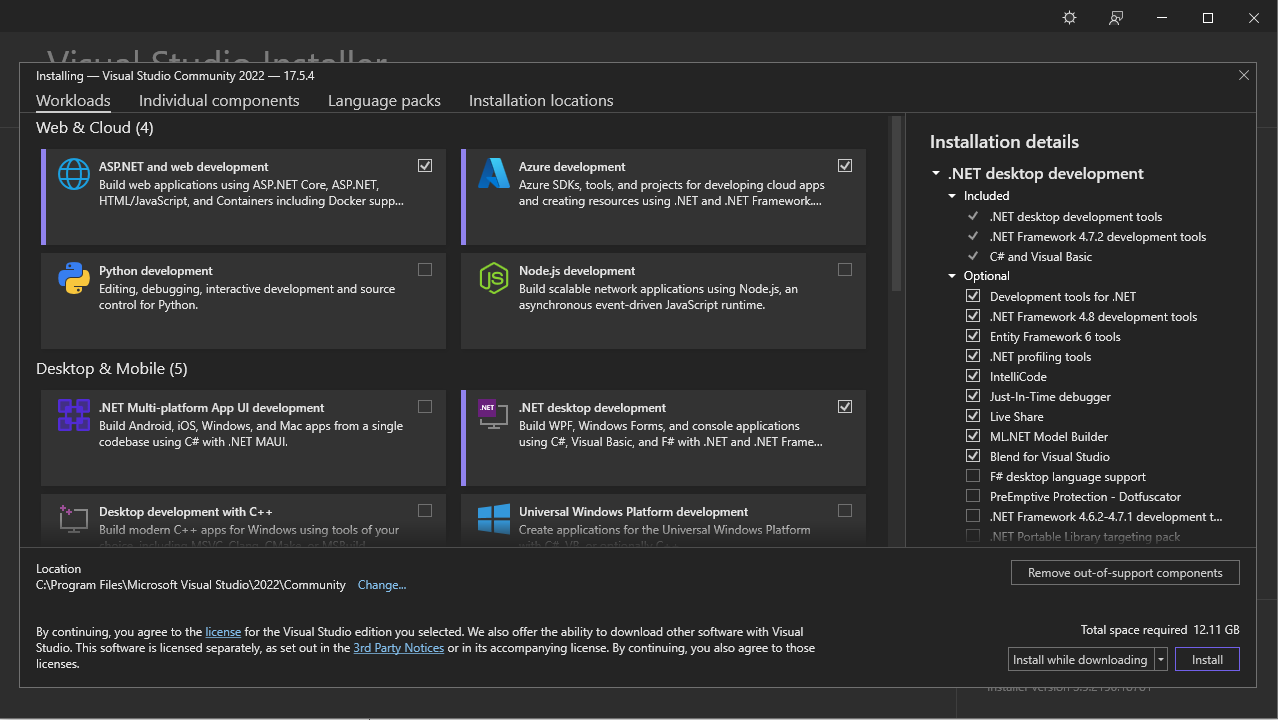This screenshot has height=720, width=1278.
Task: Open the settings gear in the title bar
Action: click(1069, 18)
